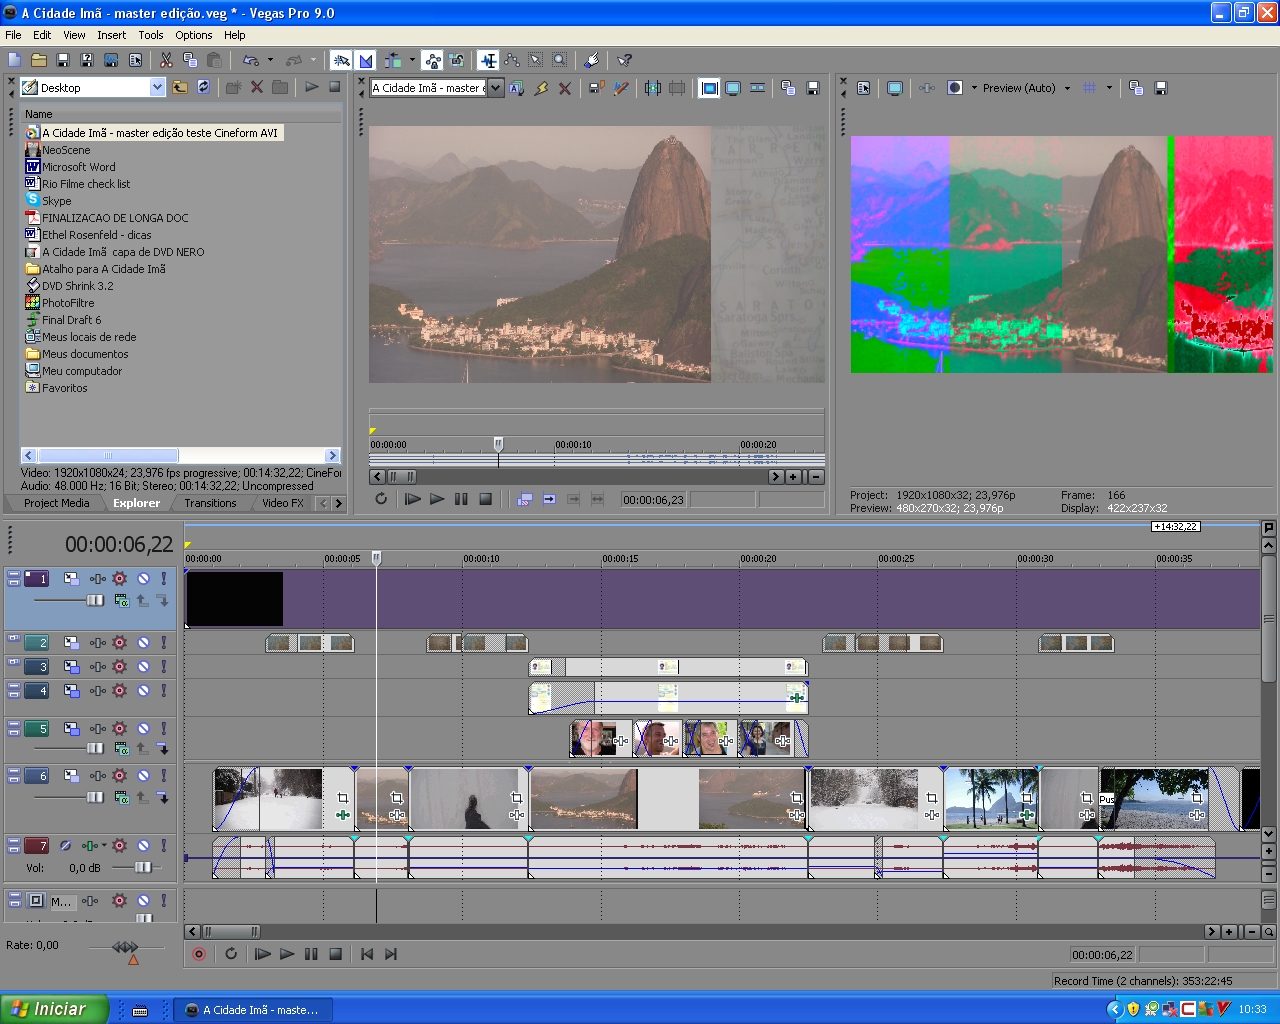Open Track FX on track 5

[x=97, y=729]
